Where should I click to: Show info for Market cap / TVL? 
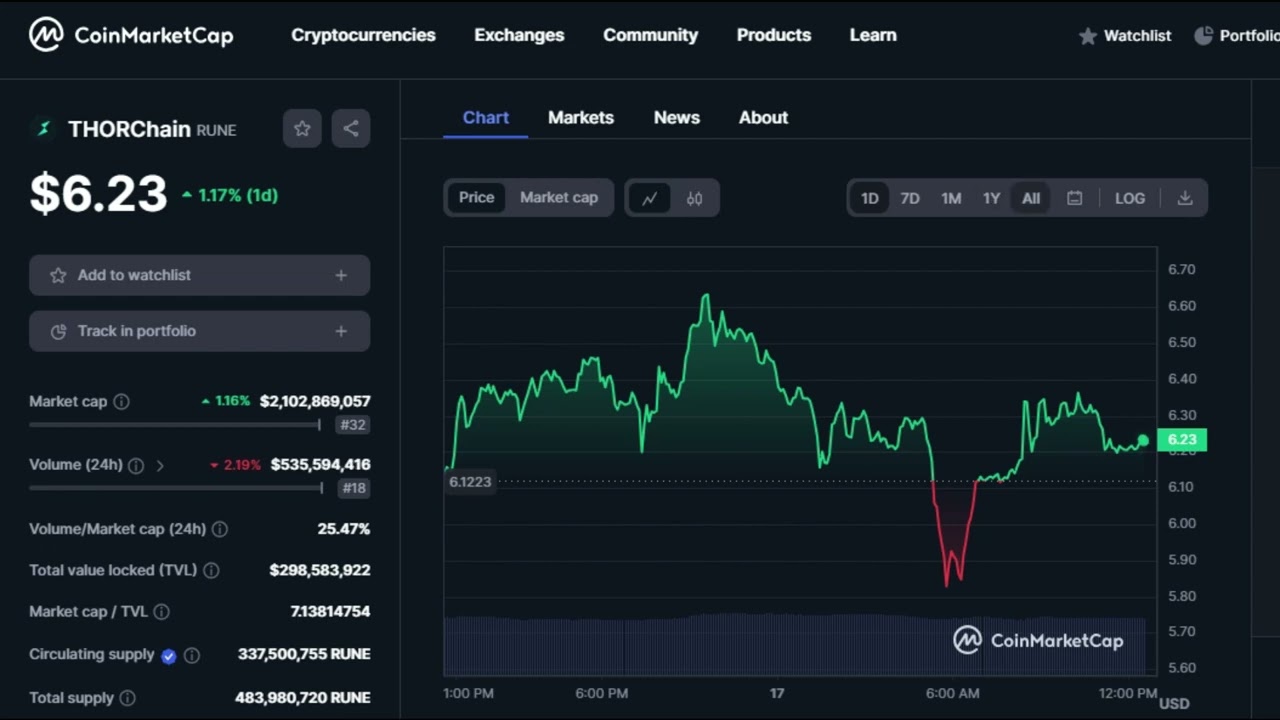pyautogui.click(x=161, y=611)
